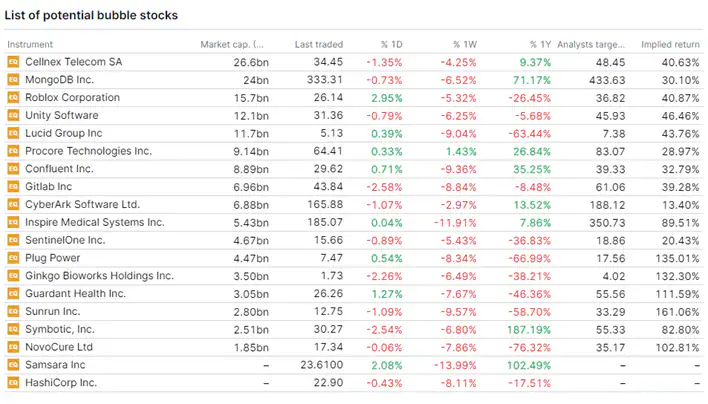The width and height of the screenshot is (708, 404).
Task: Select the Plug Power instrument name
Action: tap(53, 258)
